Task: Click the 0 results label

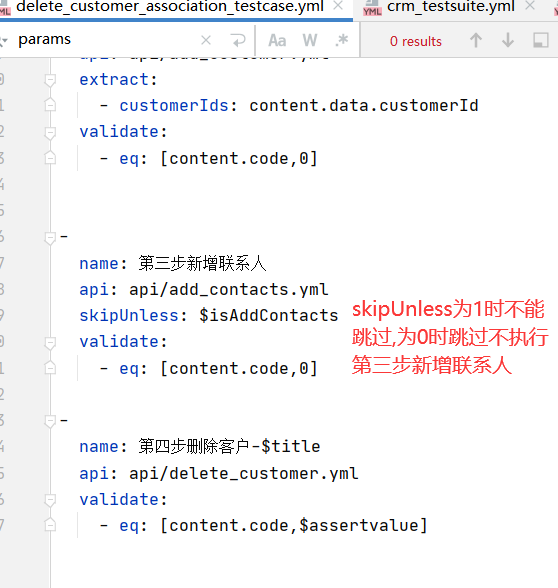Action: (416, 41)
